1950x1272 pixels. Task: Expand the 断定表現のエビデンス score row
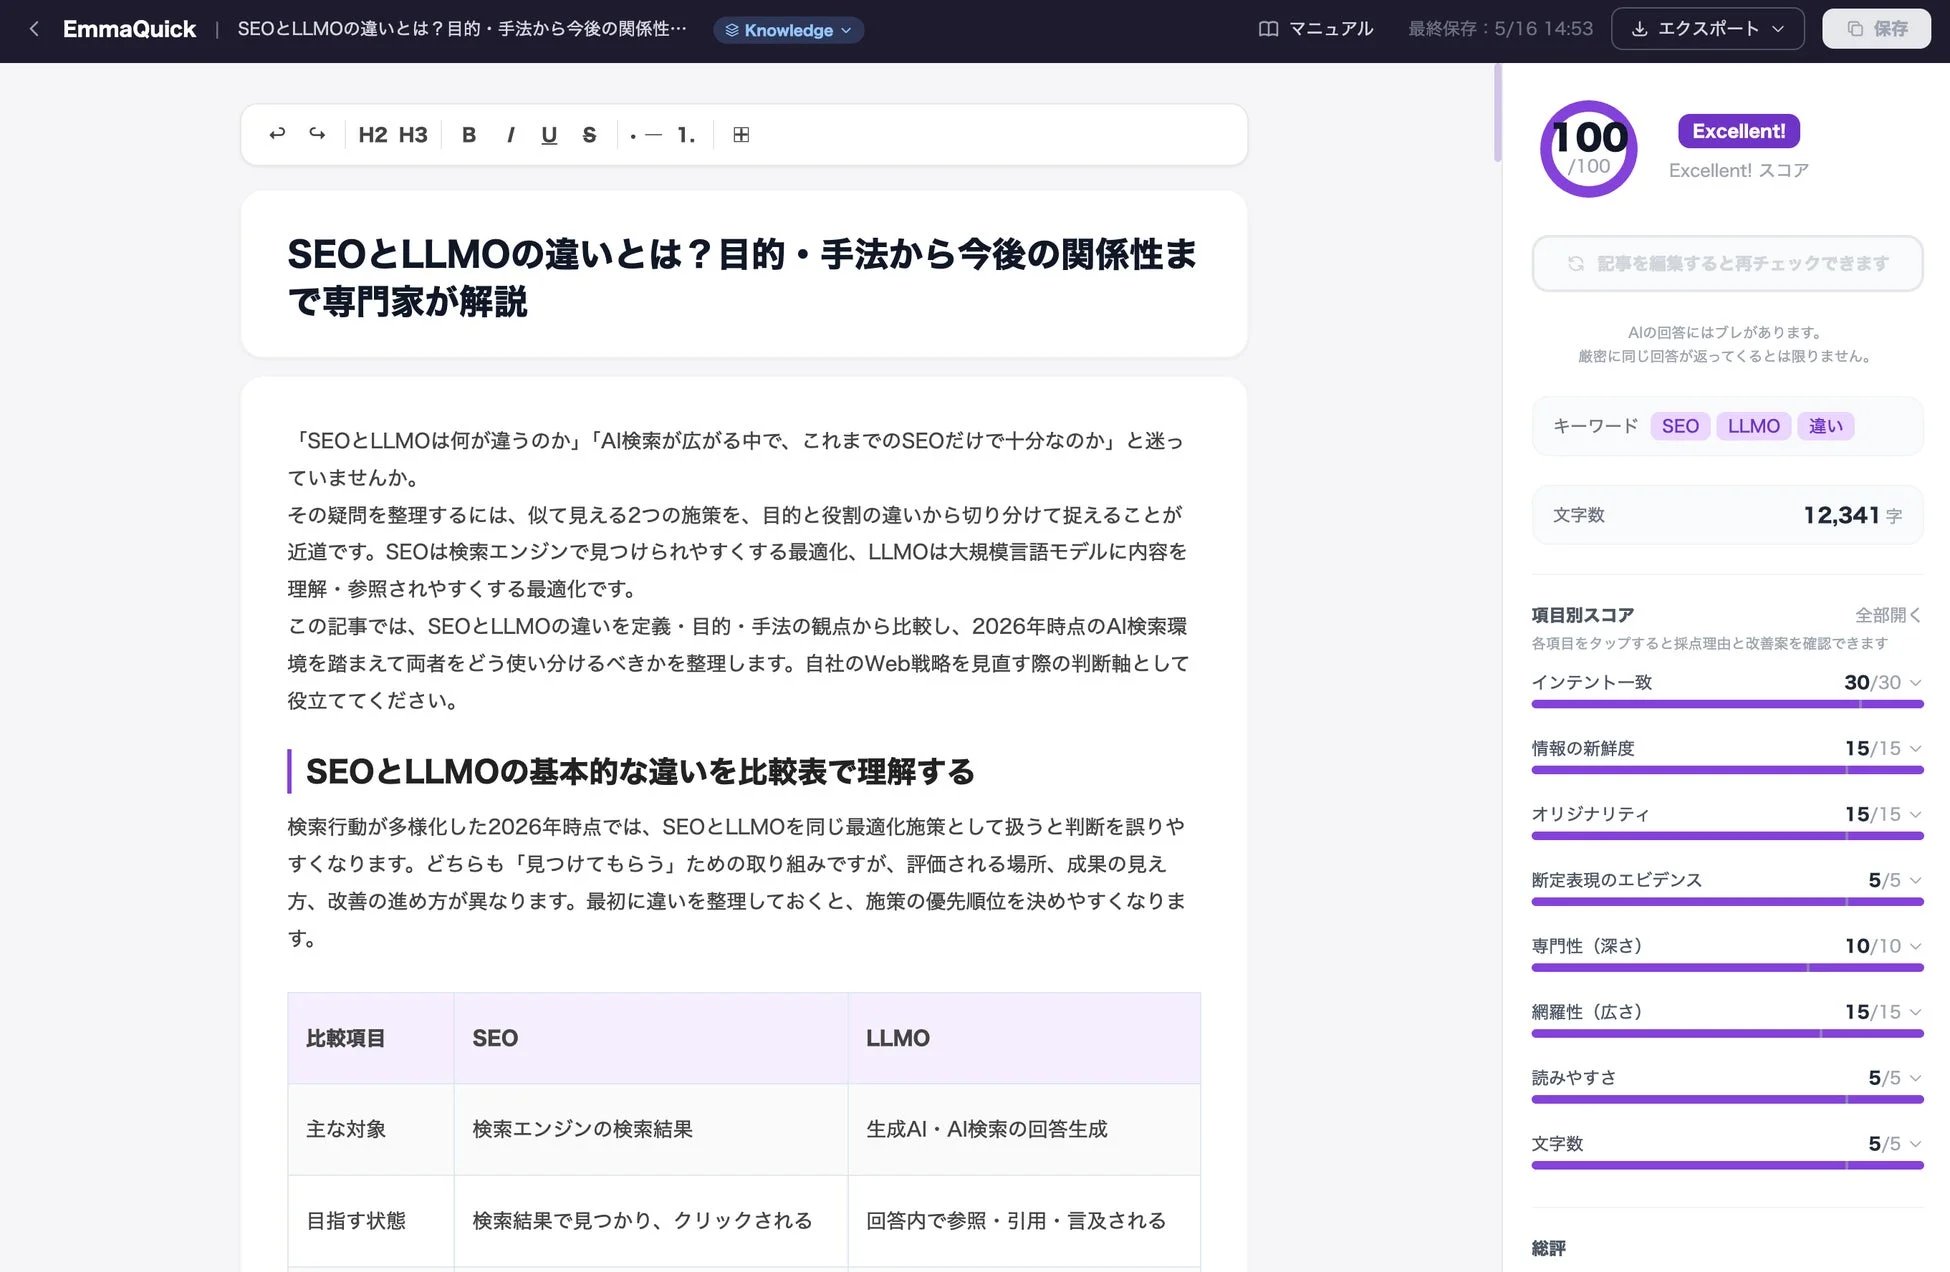click(1727, 881)
